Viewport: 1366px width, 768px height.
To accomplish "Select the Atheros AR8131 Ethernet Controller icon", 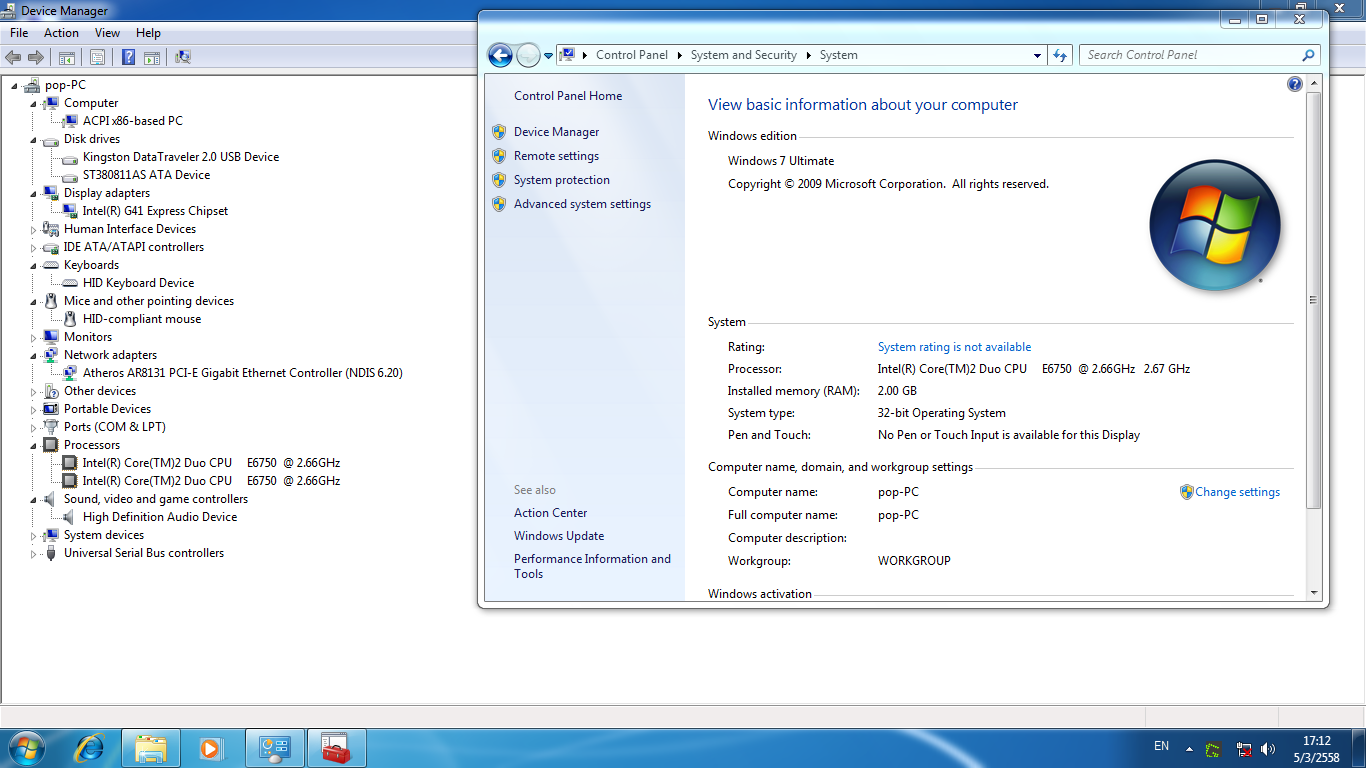I will click(x=70, y=373).
